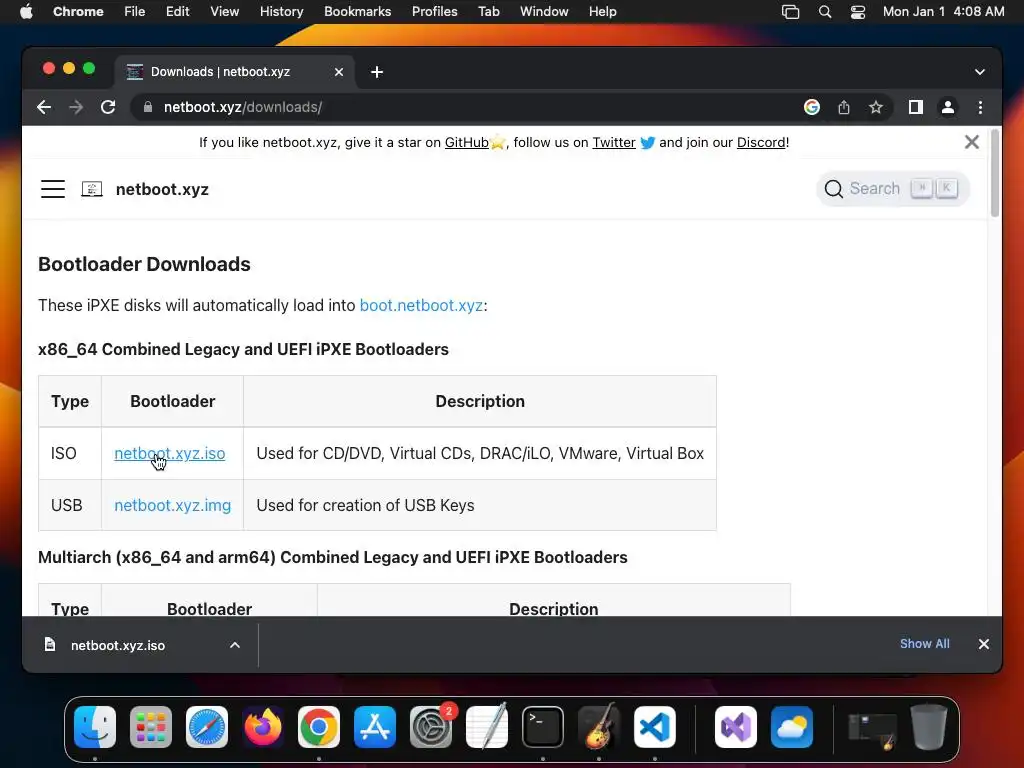Open the Bookmarks menu
1024x768 pixels.
[x=357, y=11]
